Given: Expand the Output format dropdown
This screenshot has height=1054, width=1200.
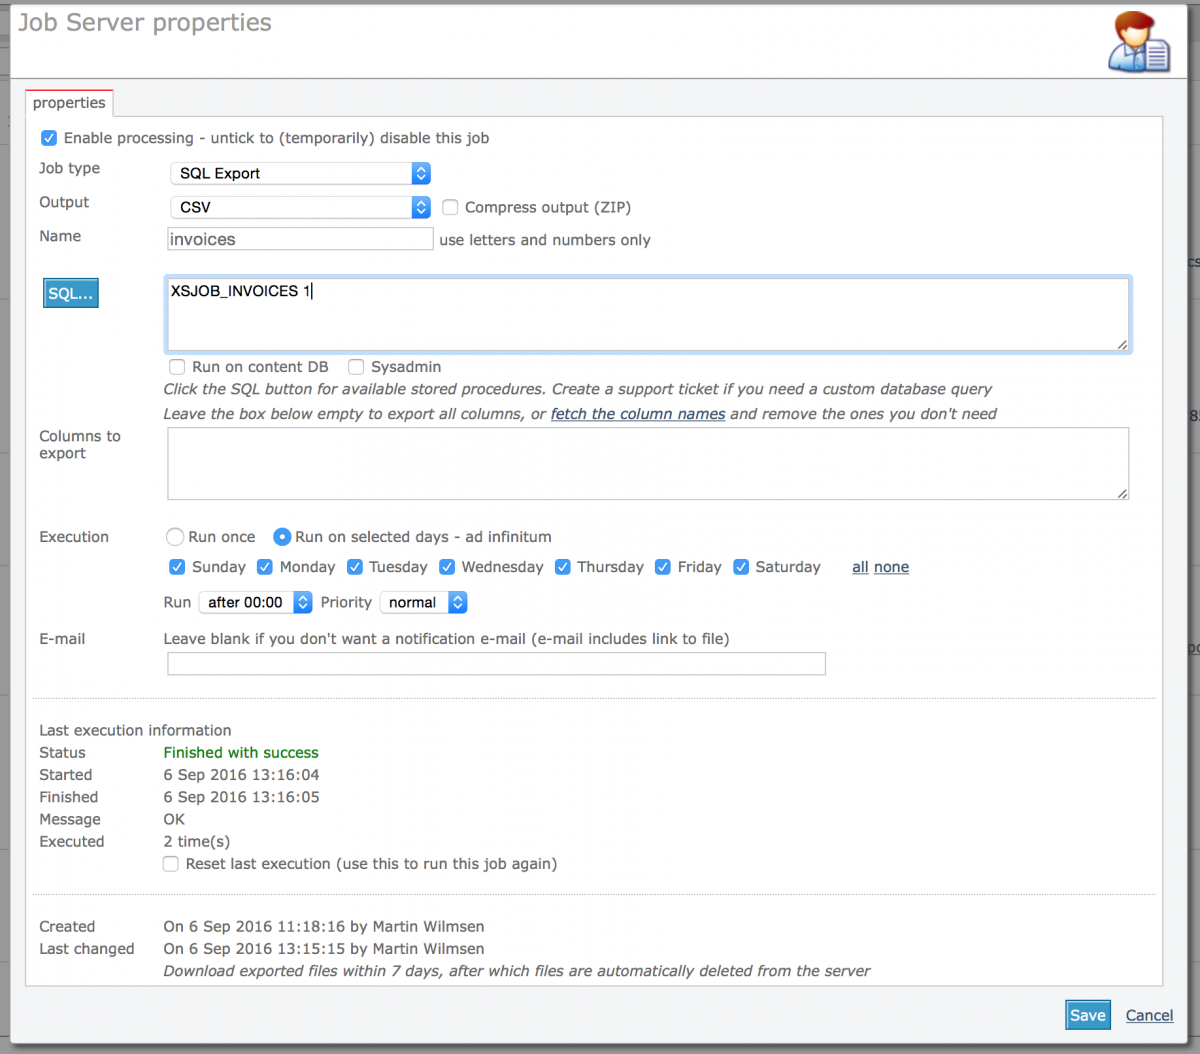Looking at the screenshot, I should (300, 207).
